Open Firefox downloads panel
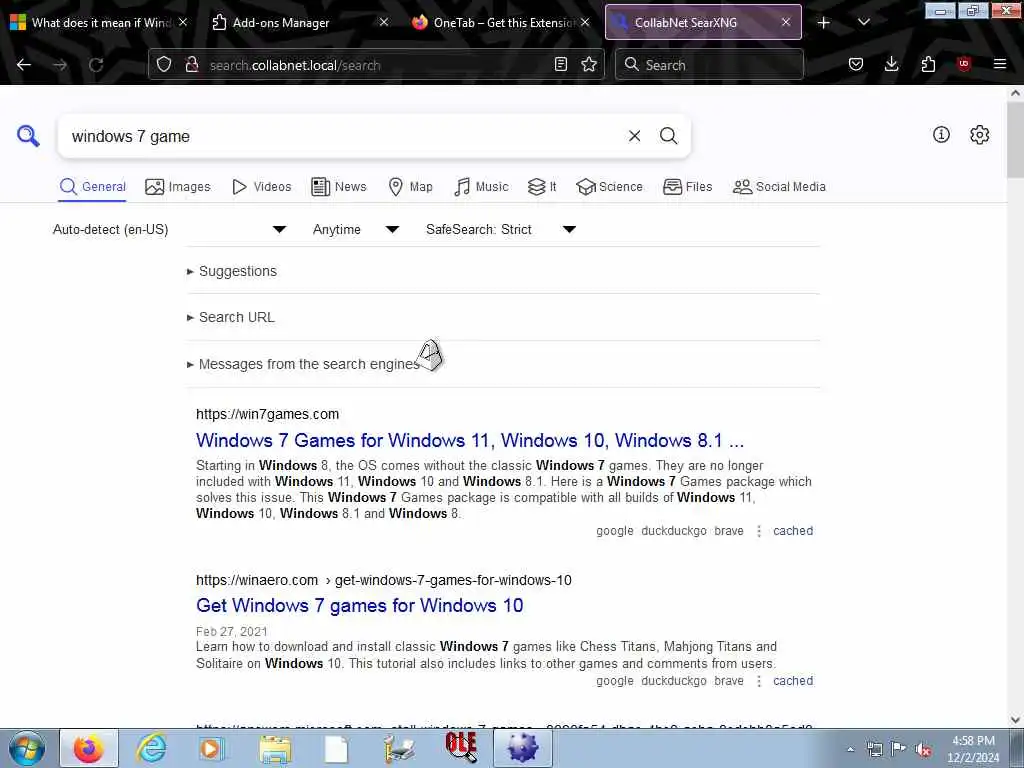The image size is (1024, 768). click(891, 65)
